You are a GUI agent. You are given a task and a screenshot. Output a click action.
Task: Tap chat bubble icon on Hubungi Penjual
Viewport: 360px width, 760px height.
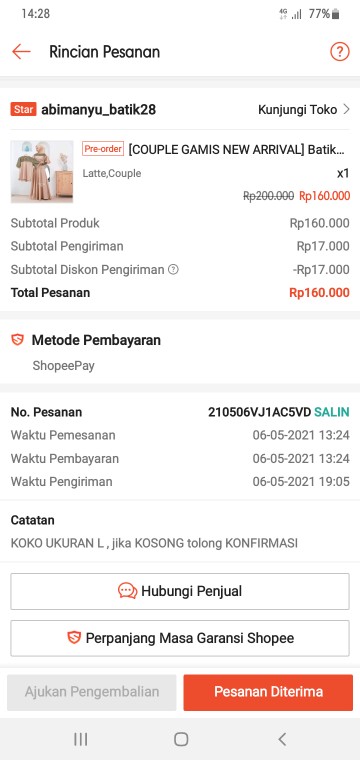click(127, 591)
